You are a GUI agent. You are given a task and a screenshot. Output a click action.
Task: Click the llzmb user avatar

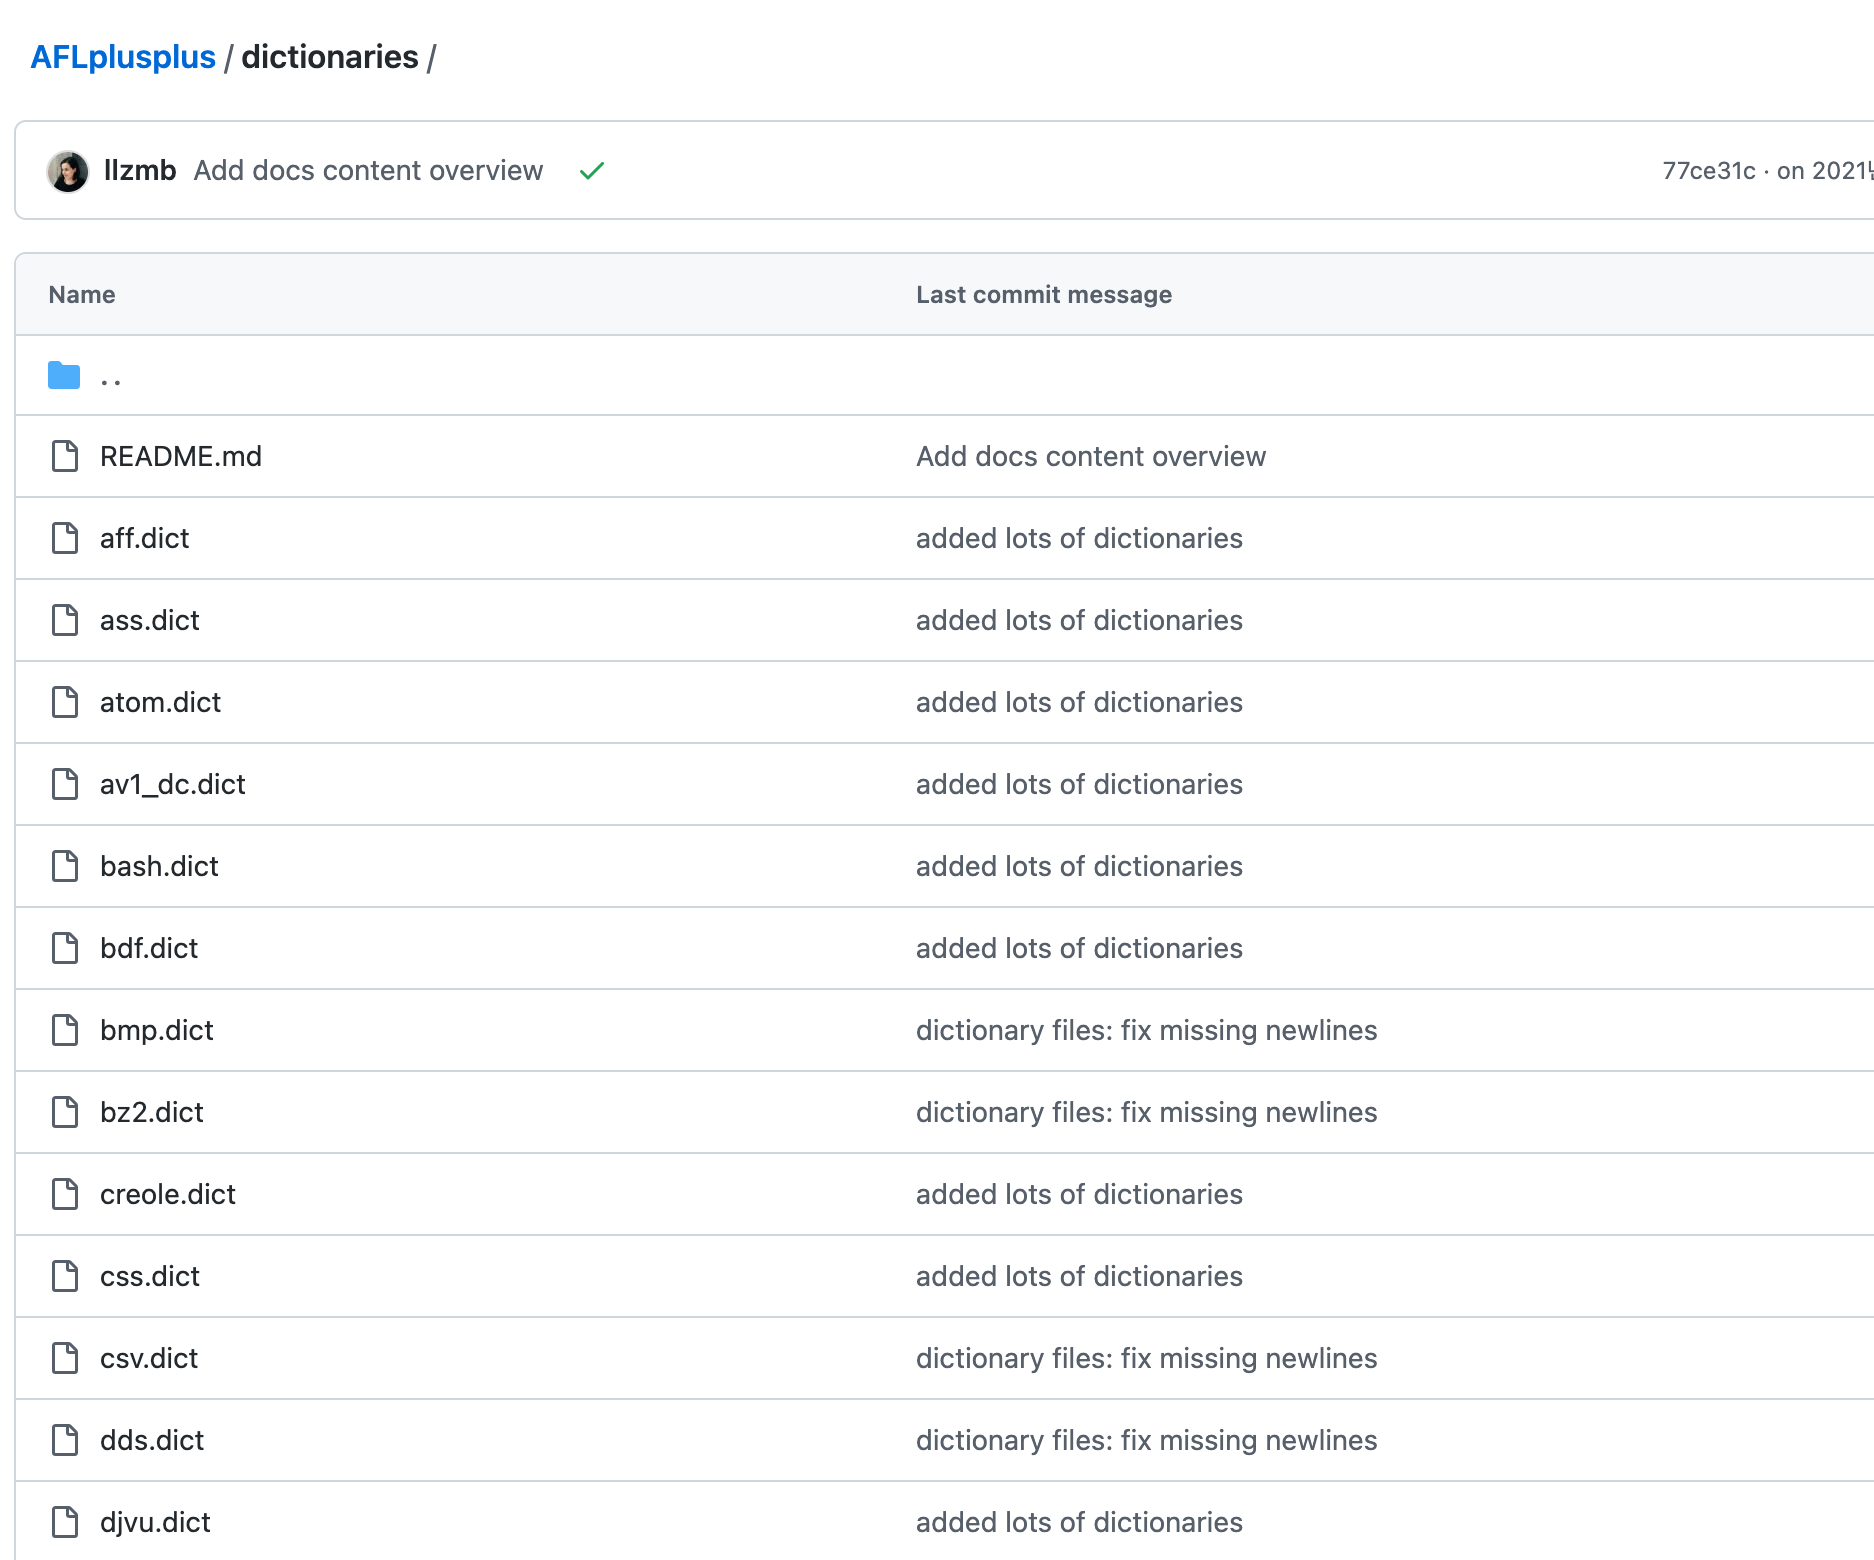tap(68, 171)
